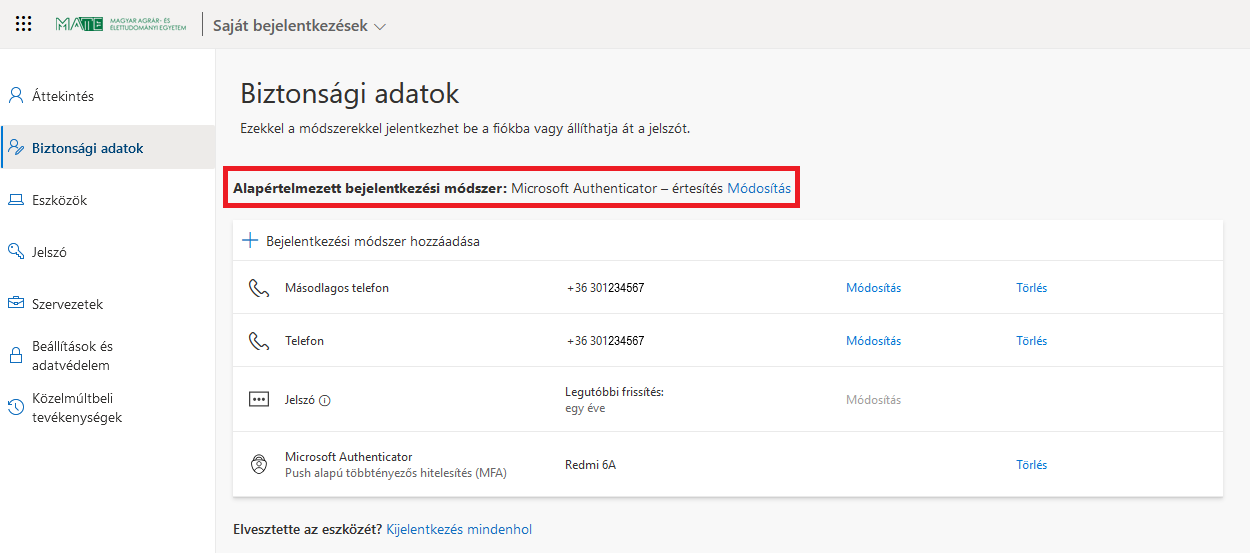Click the plus icon to add sign-in method
The width and height of the screenshot is (1250, 553).
coord(250,241)
